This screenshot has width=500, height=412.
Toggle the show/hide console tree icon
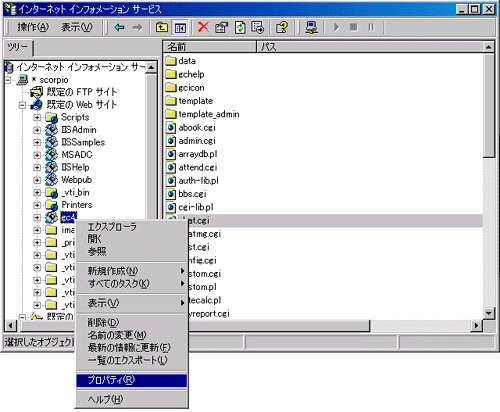[x=180, y=28]
